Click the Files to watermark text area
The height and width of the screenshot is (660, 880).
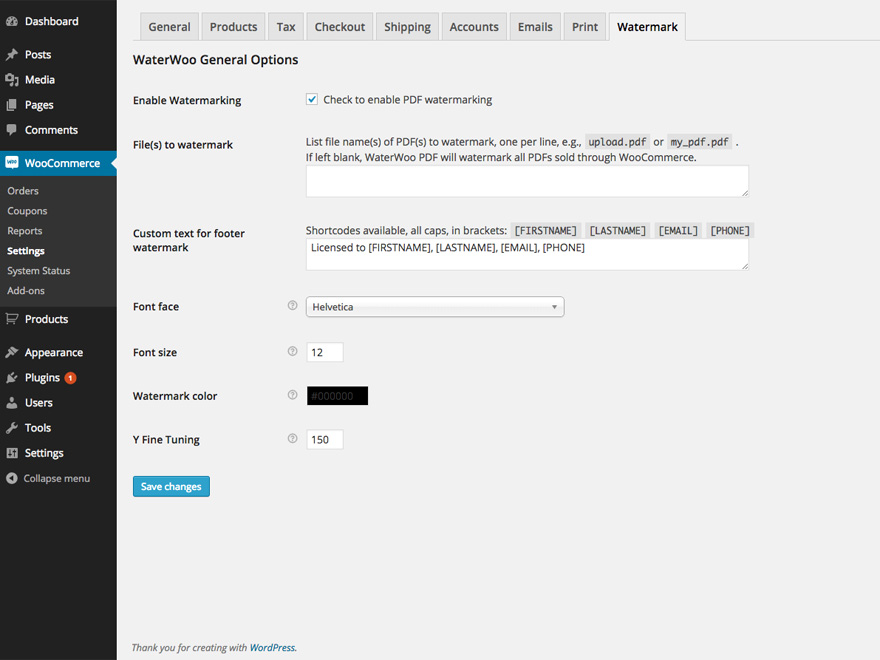[527, 181]
